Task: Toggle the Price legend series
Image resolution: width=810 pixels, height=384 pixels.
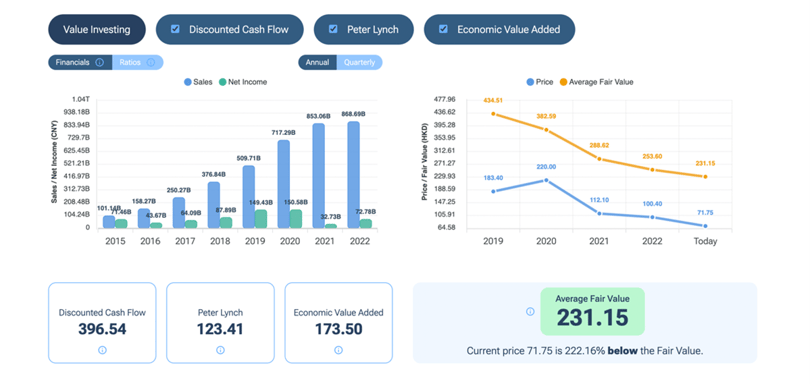Action: [539, 82]
